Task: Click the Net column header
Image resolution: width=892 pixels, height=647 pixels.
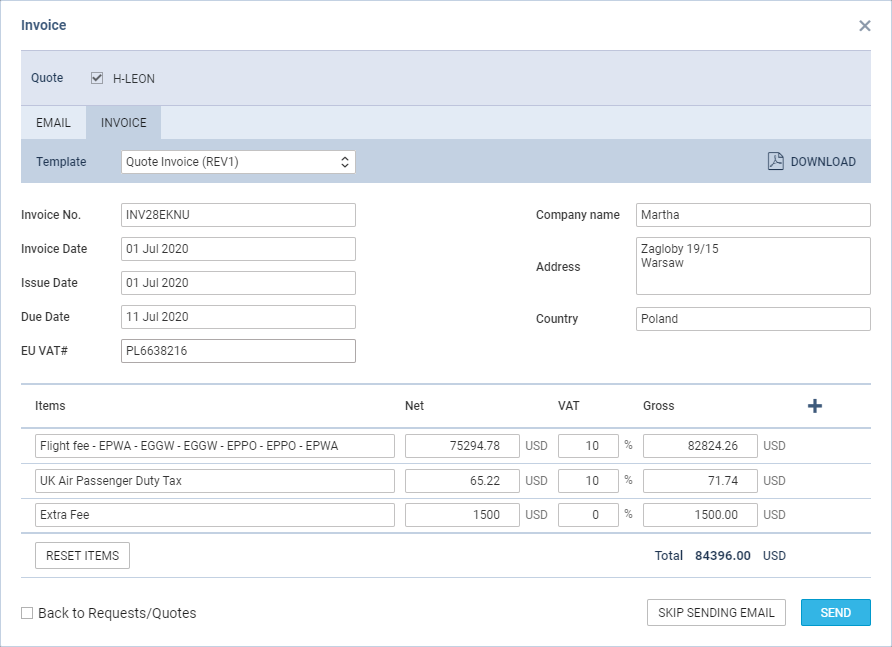Action: 414,406
